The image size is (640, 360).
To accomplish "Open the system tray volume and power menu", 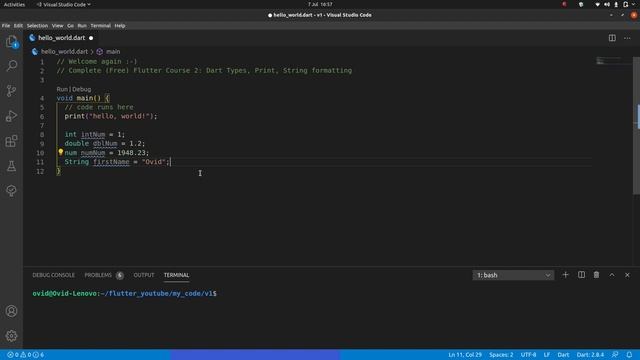I will (x=616, y=4).
